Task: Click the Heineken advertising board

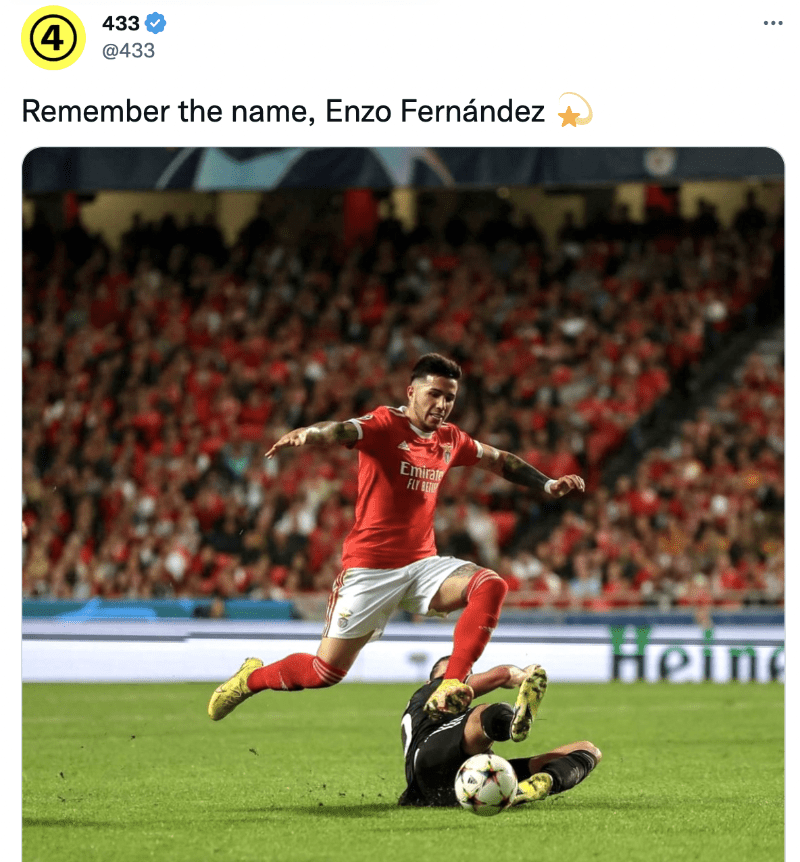Action: coord(697,655)
